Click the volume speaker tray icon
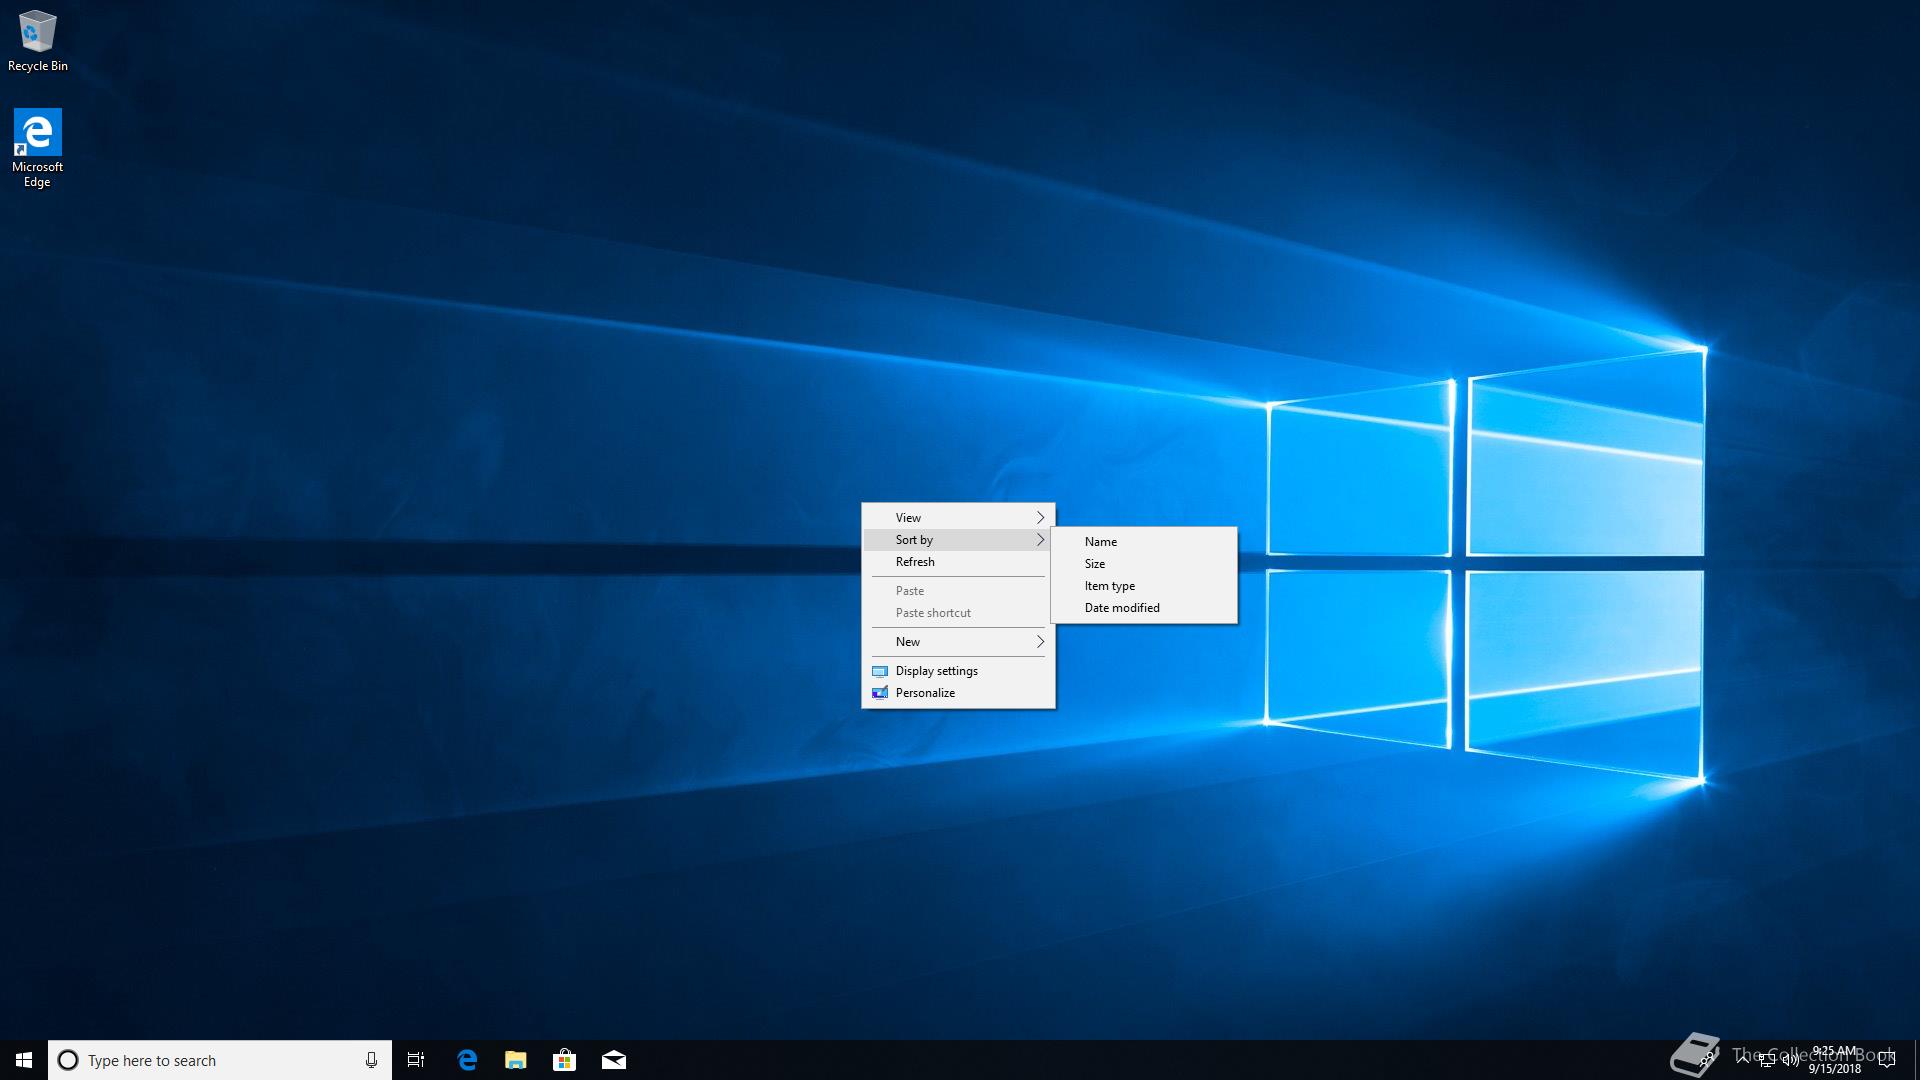1920x1080 pixels. [x=1791, y=1060]
